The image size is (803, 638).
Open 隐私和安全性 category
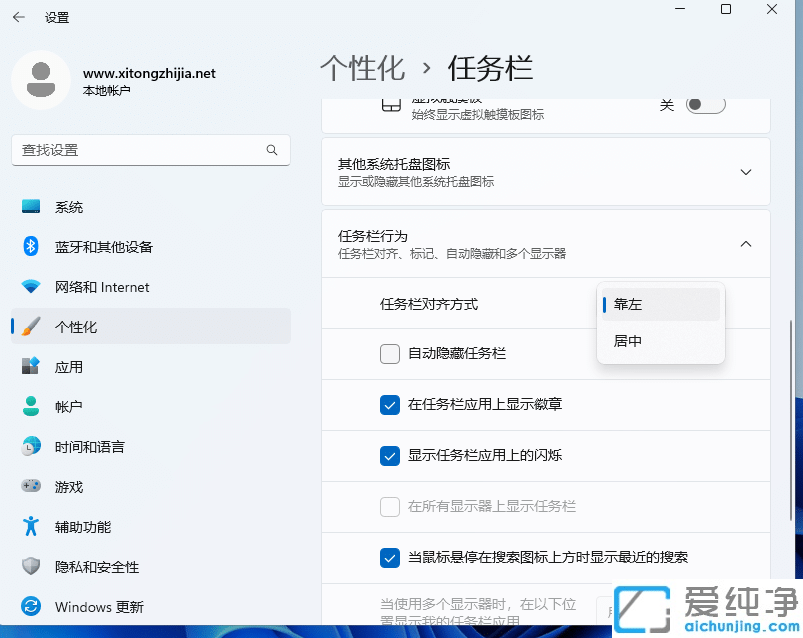coord(151,566)
